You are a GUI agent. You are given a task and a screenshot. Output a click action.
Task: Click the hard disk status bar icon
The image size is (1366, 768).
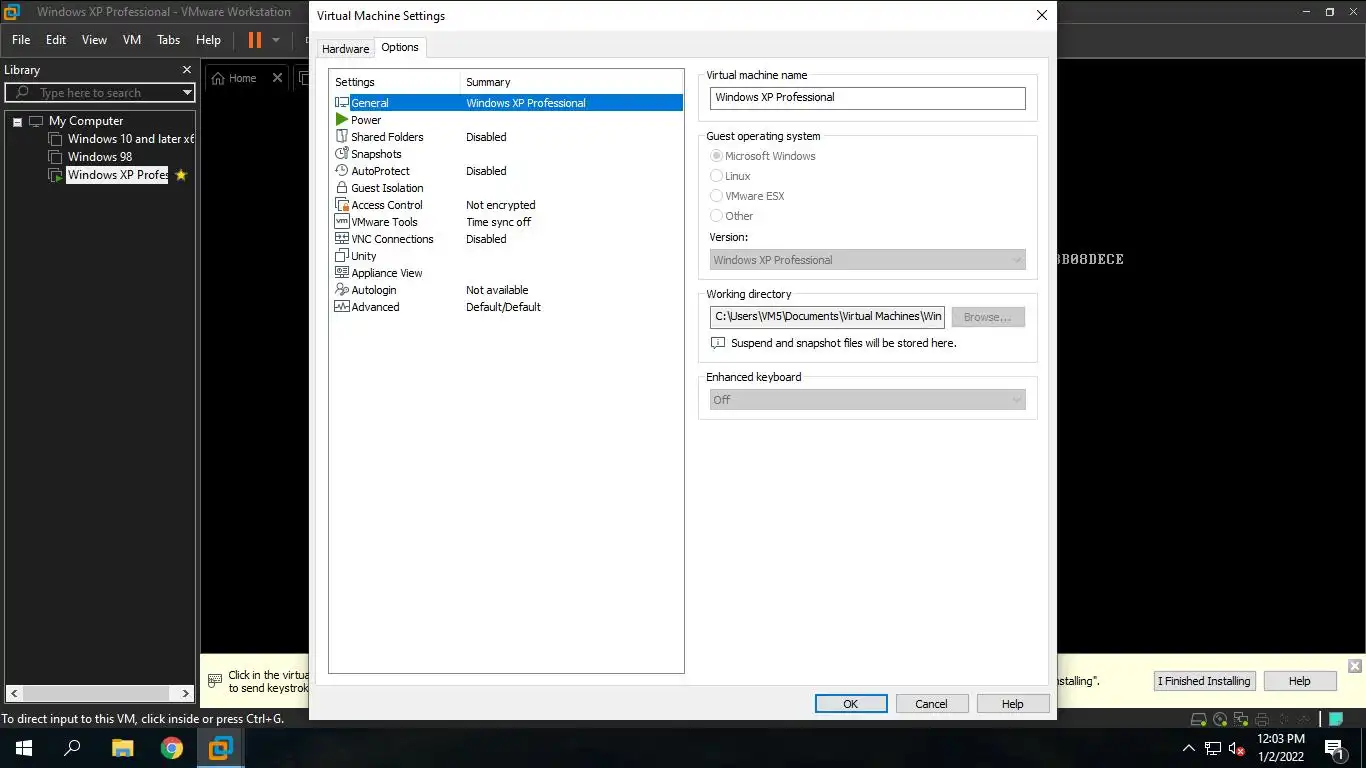tap(1199, 719)
